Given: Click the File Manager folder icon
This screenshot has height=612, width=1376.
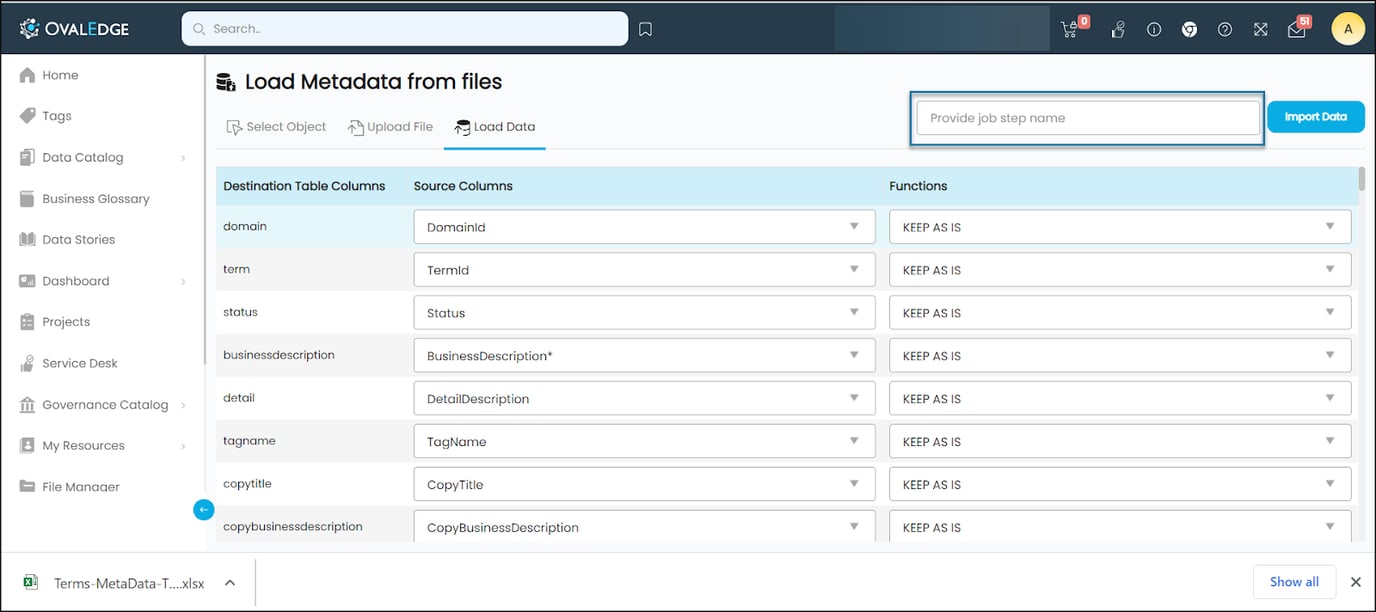Looking at the screenshot, I should [x=27, y=487].
